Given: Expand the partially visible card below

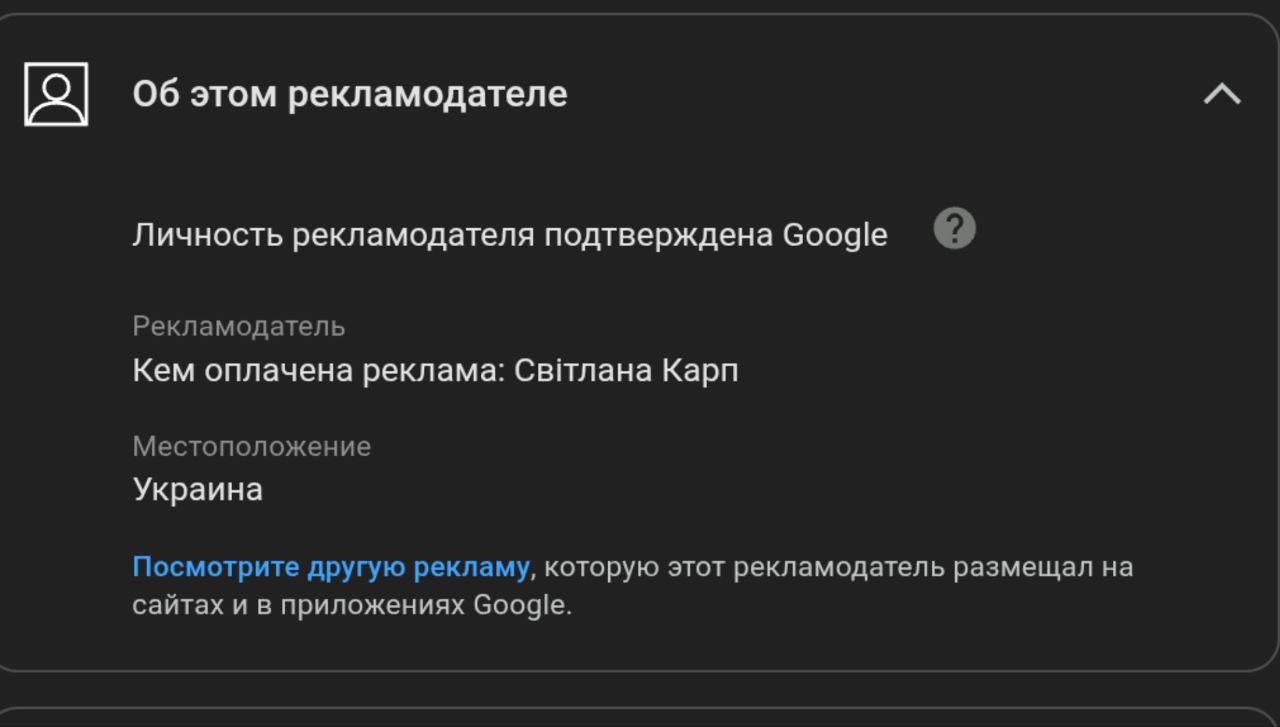Looking at the screenshot, I should [x=640, y=717].
